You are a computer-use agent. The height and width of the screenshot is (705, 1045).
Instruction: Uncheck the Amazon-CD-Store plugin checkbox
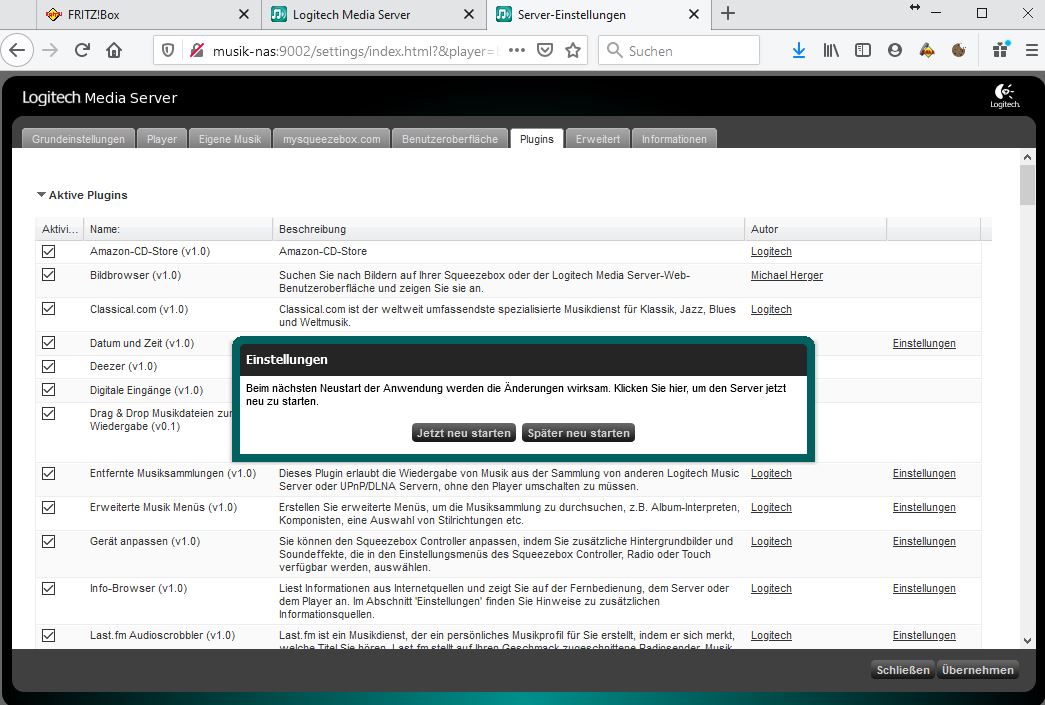[49, 251]
